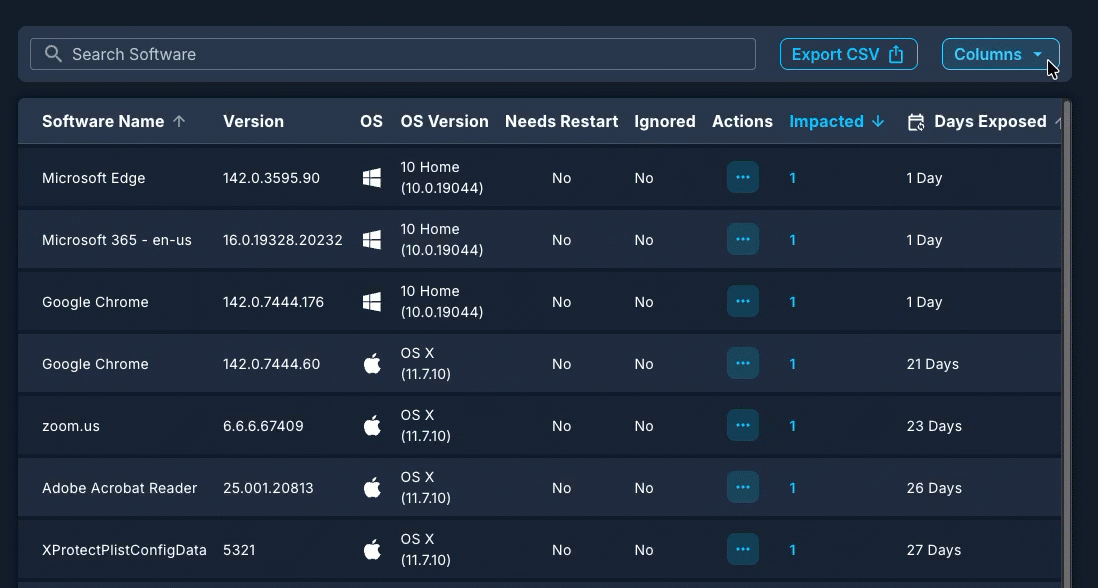Open the impacted count link for zoom.us
Screen dimensions: 1098x588
[x=792, y=425]
